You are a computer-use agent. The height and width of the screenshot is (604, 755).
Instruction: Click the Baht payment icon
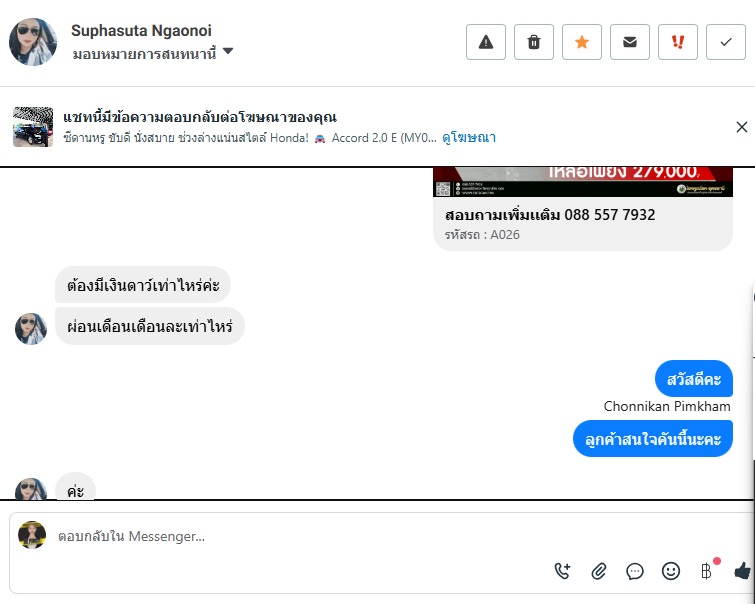click(x=706, y=571)
